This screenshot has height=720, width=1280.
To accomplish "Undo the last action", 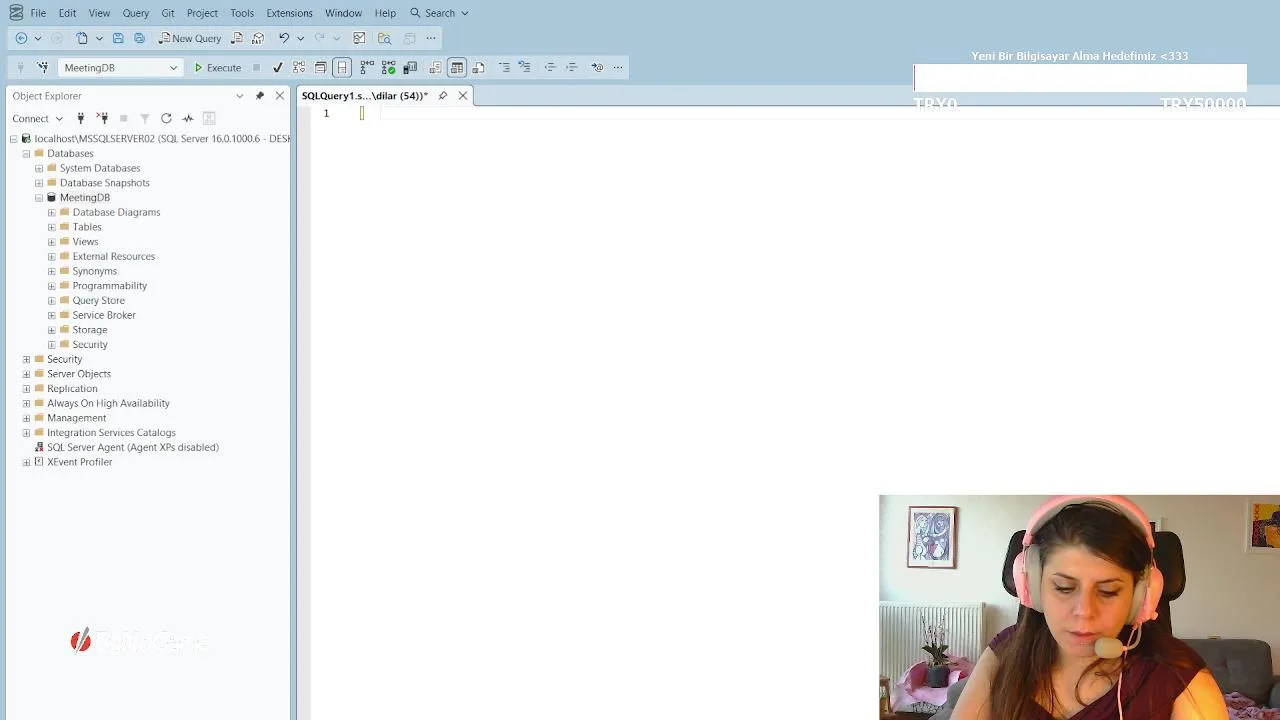I will 284,38.
